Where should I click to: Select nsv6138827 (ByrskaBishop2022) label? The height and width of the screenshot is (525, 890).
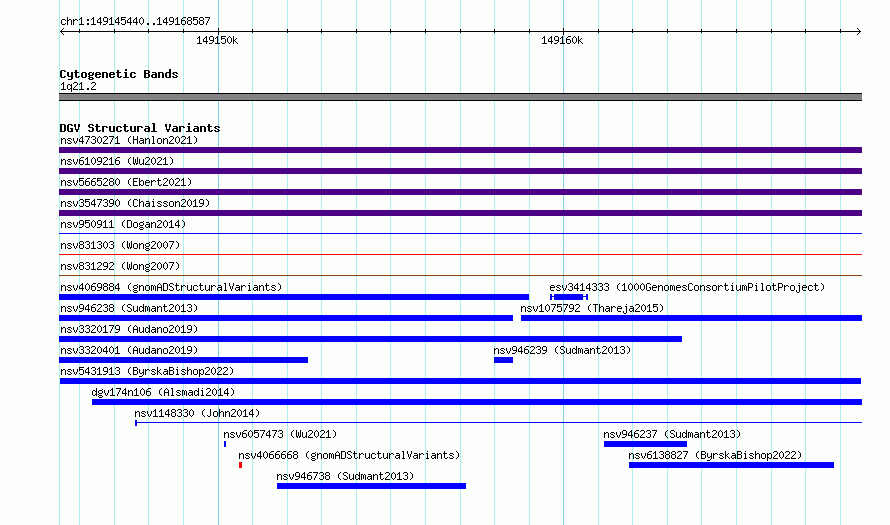coord(715,455)
